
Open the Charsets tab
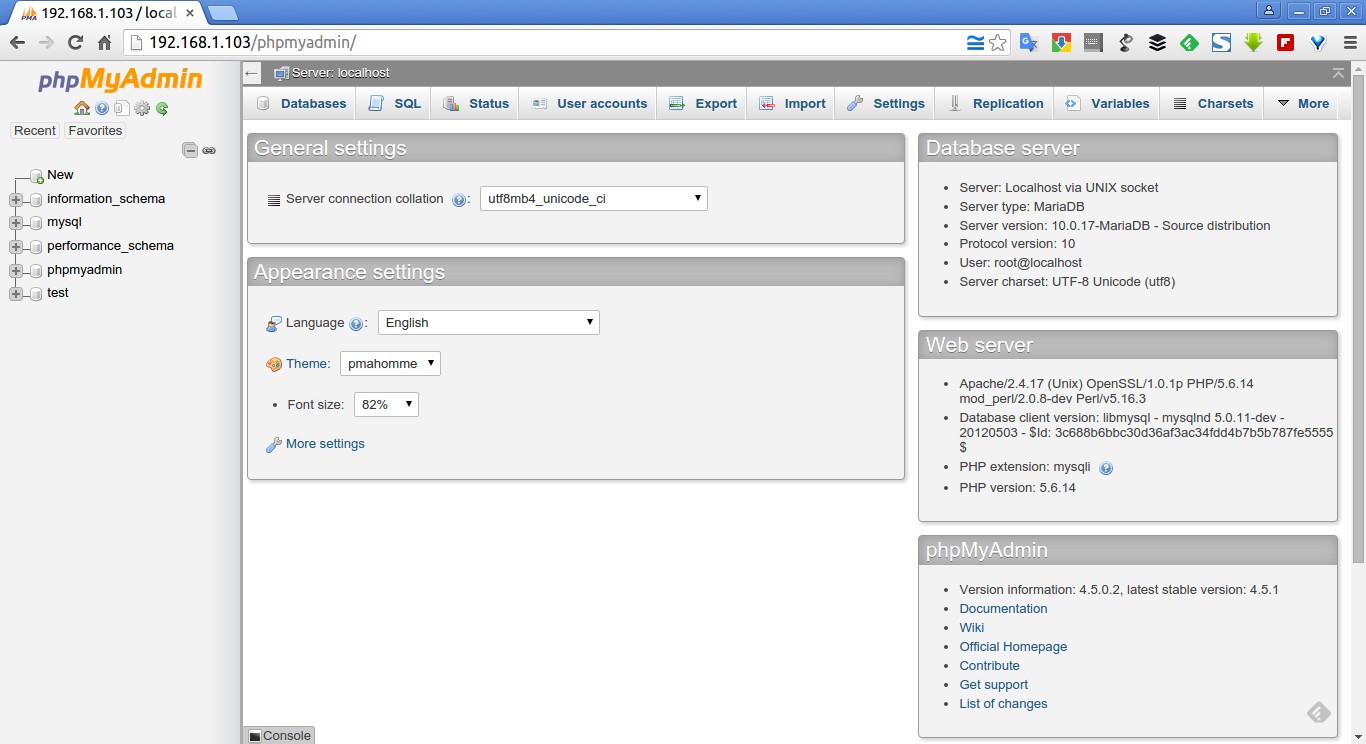[1212, 103]
